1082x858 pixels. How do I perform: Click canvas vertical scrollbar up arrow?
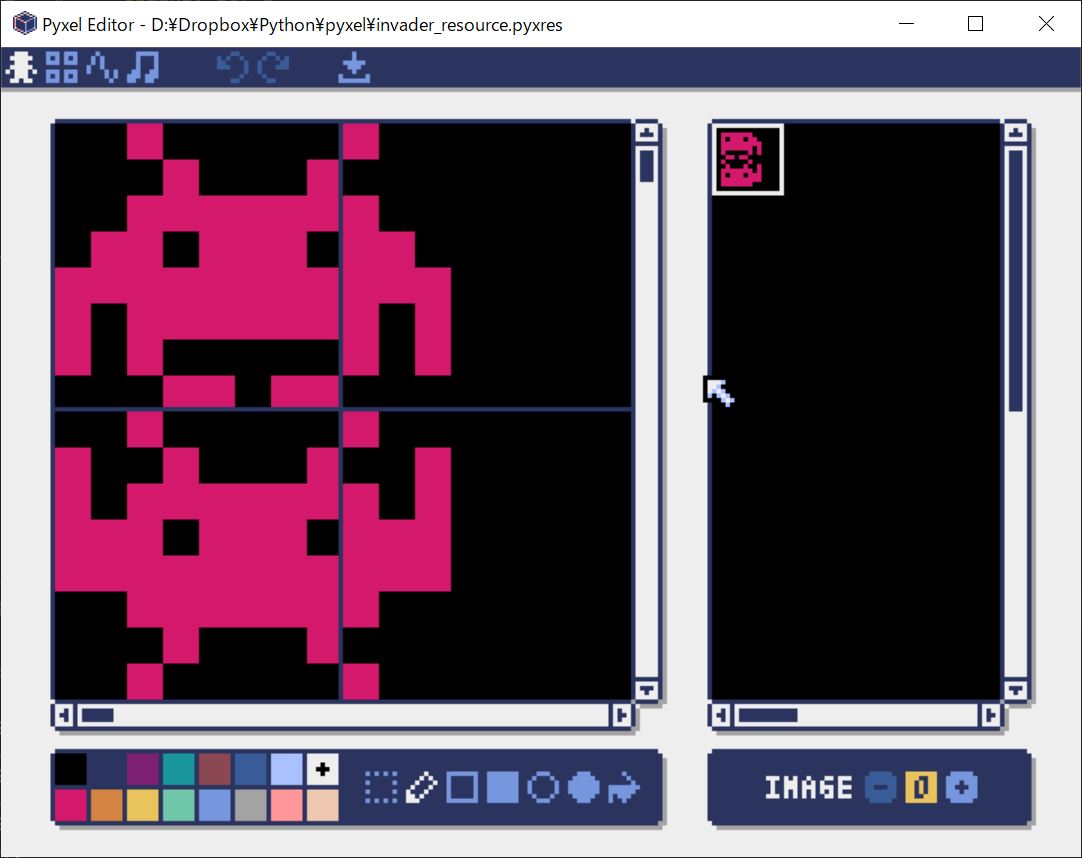(647, 132)
